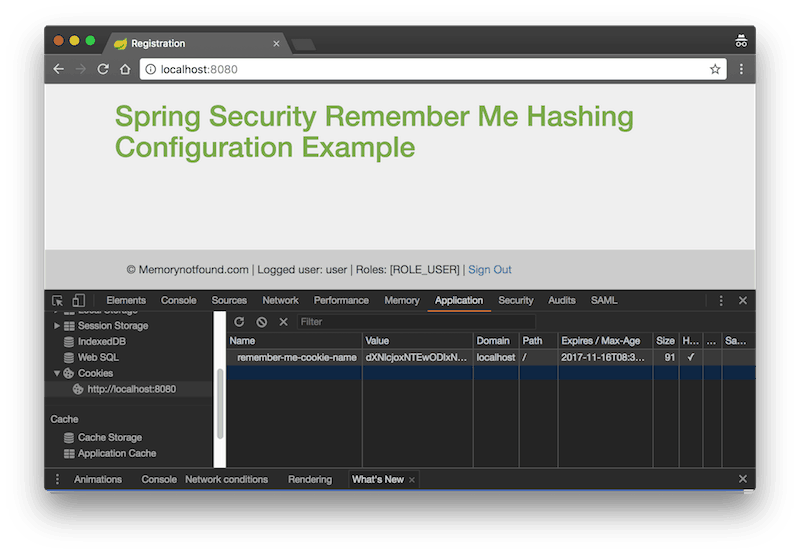
Task: Click the browser forward arrow
Action: click(x=81, y=69)
